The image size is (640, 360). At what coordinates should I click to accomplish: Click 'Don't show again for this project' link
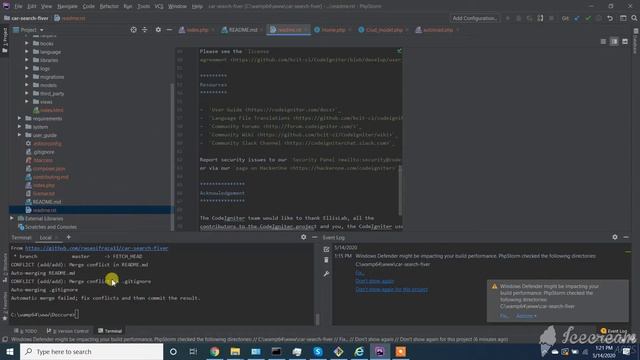tap(391, 289)
